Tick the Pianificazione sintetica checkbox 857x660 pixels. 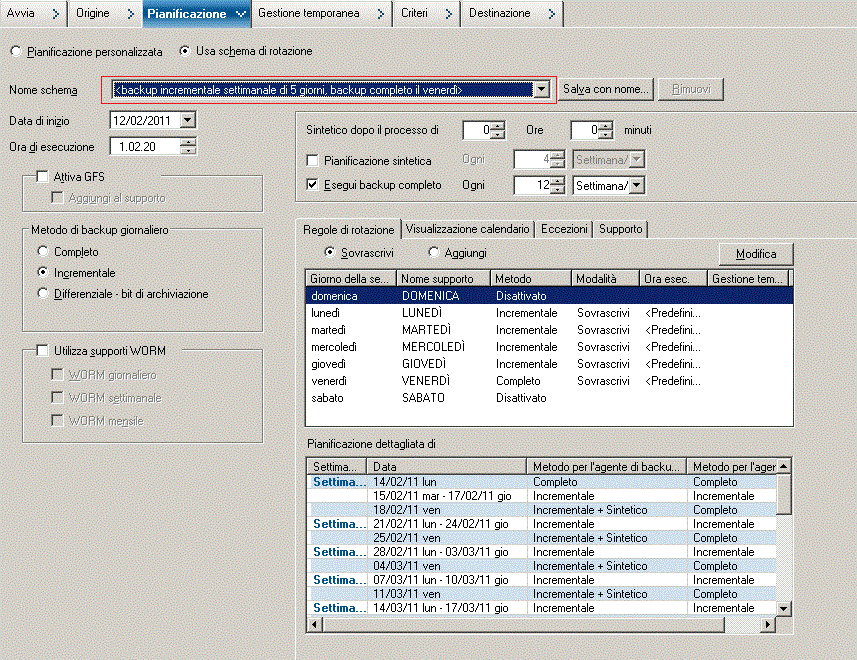point(312,160)
